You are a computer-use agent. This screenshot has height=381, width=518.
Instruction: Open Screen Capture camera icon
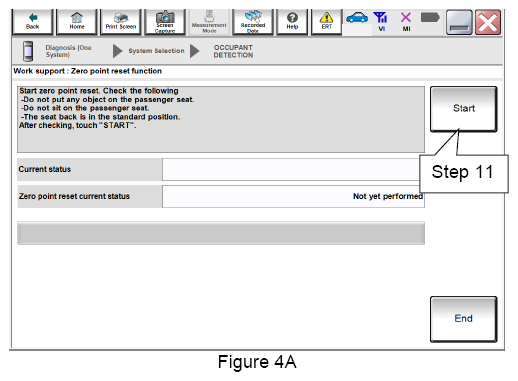[165, 22]
